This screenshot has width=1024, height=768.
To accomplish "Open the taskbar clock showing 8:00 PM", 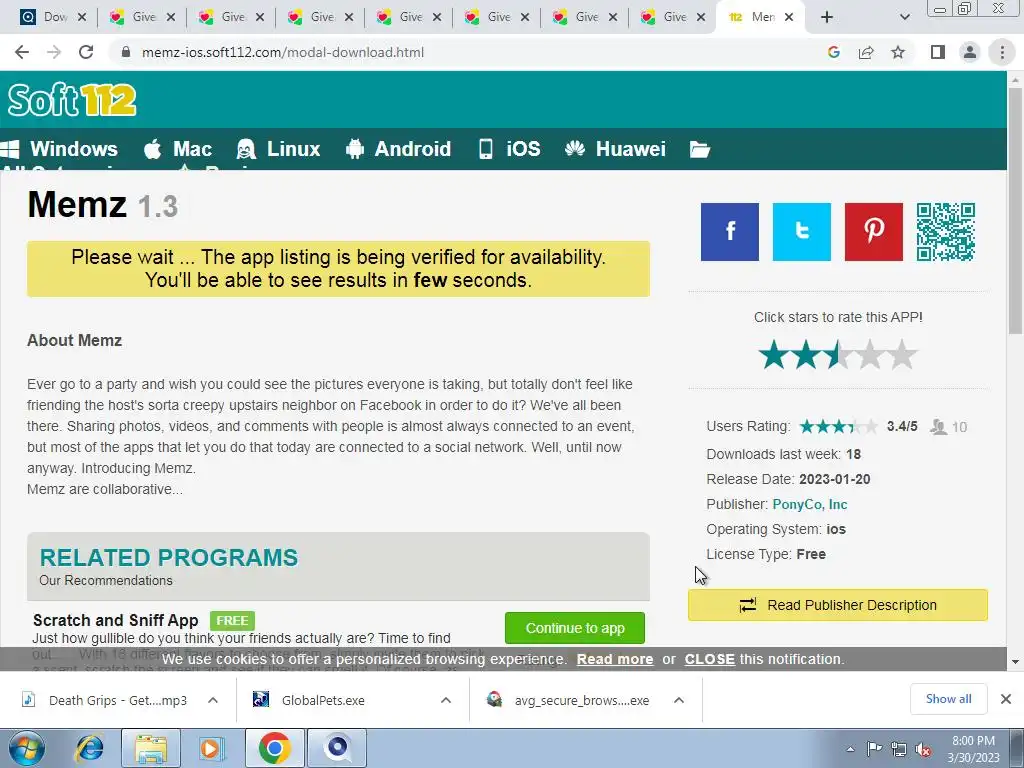I will pyautogui.click(x=973, y=749).
